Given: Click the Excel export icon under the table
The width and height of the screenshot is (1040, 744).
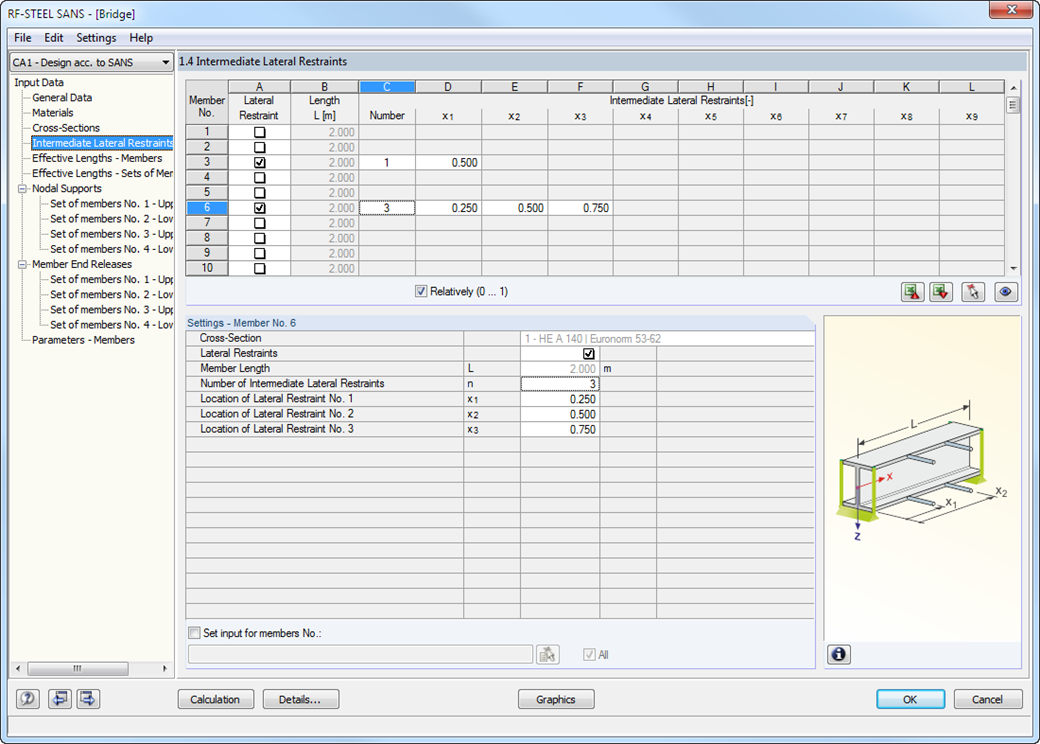Looking at the screenshot, I should [x=913, y=292].
